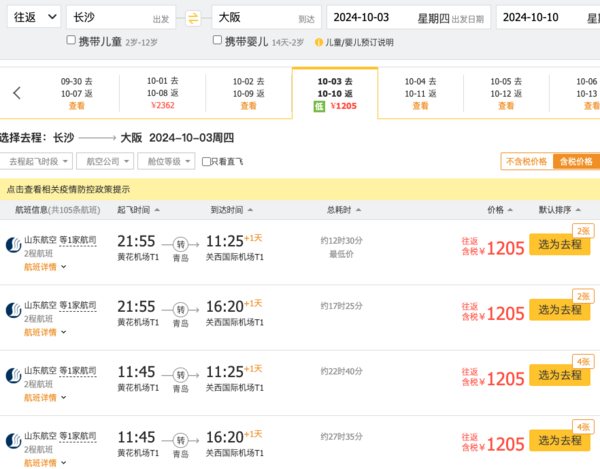
Task: Select the 10-01 去 10-08 返 date tab
Action: (163, 93)
